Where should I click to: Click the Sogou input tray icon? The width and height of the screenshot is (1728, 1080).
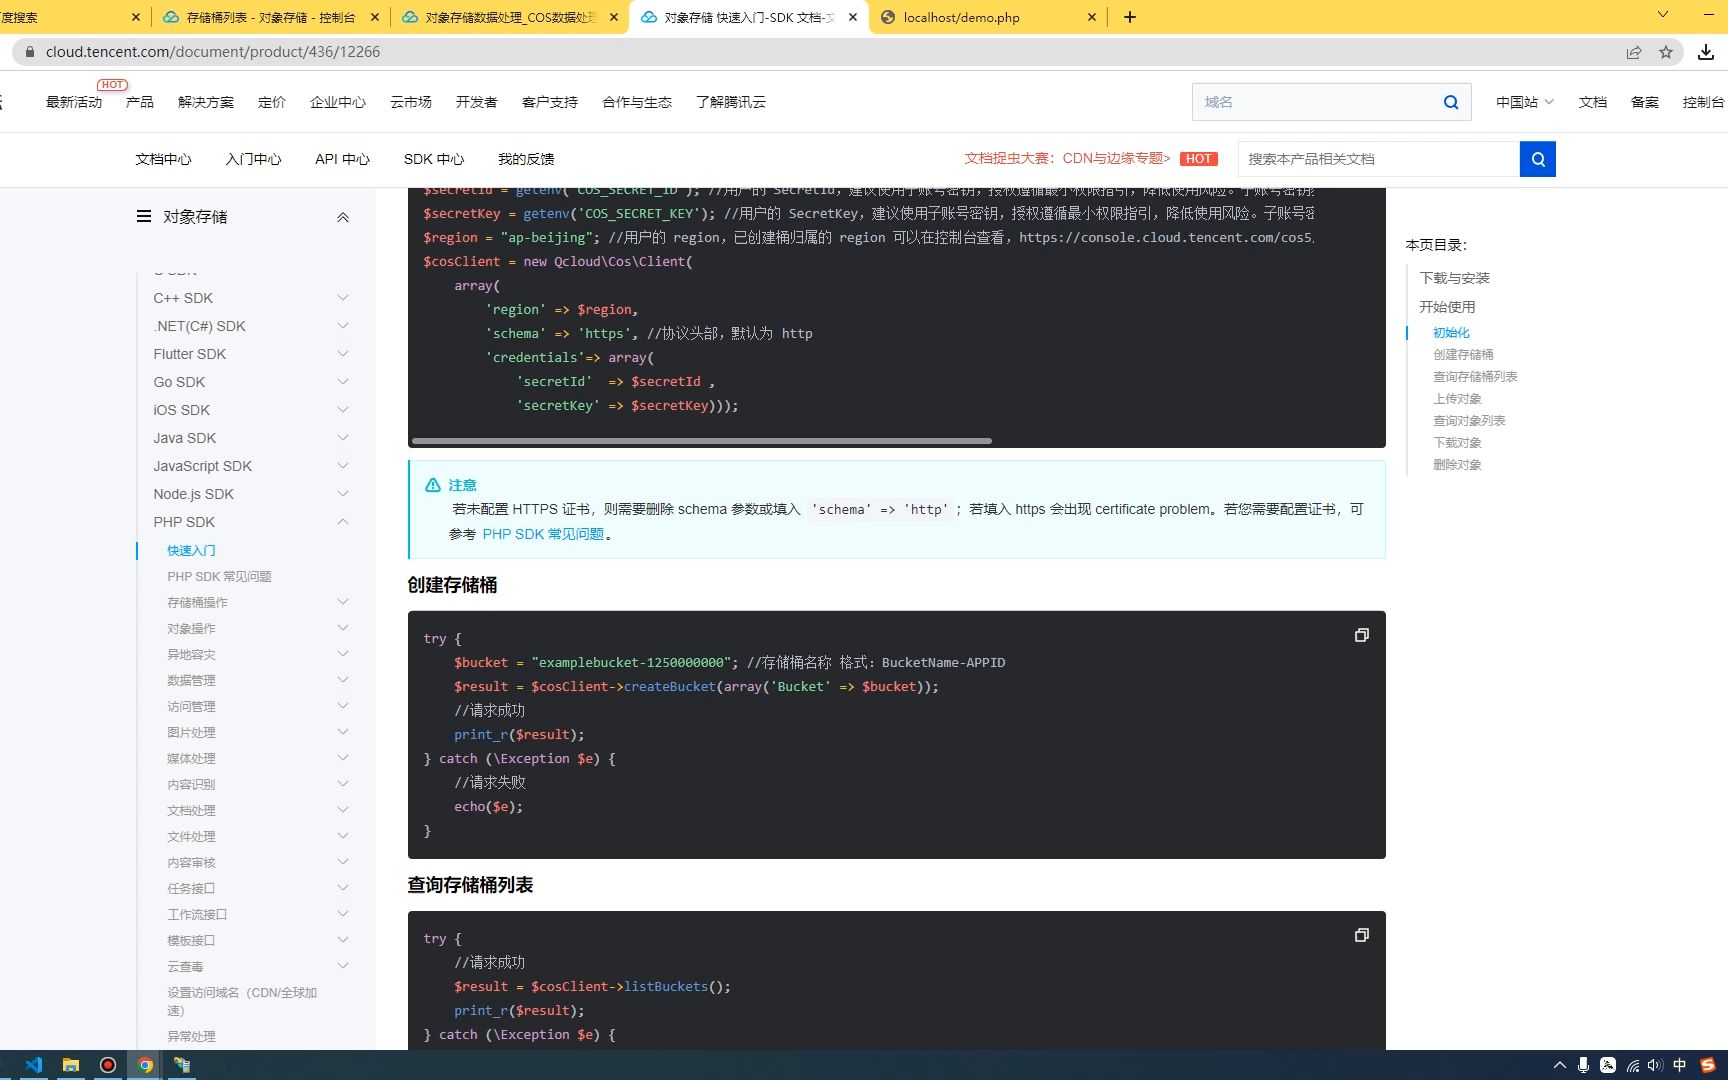click(x=1708, y=1065)
